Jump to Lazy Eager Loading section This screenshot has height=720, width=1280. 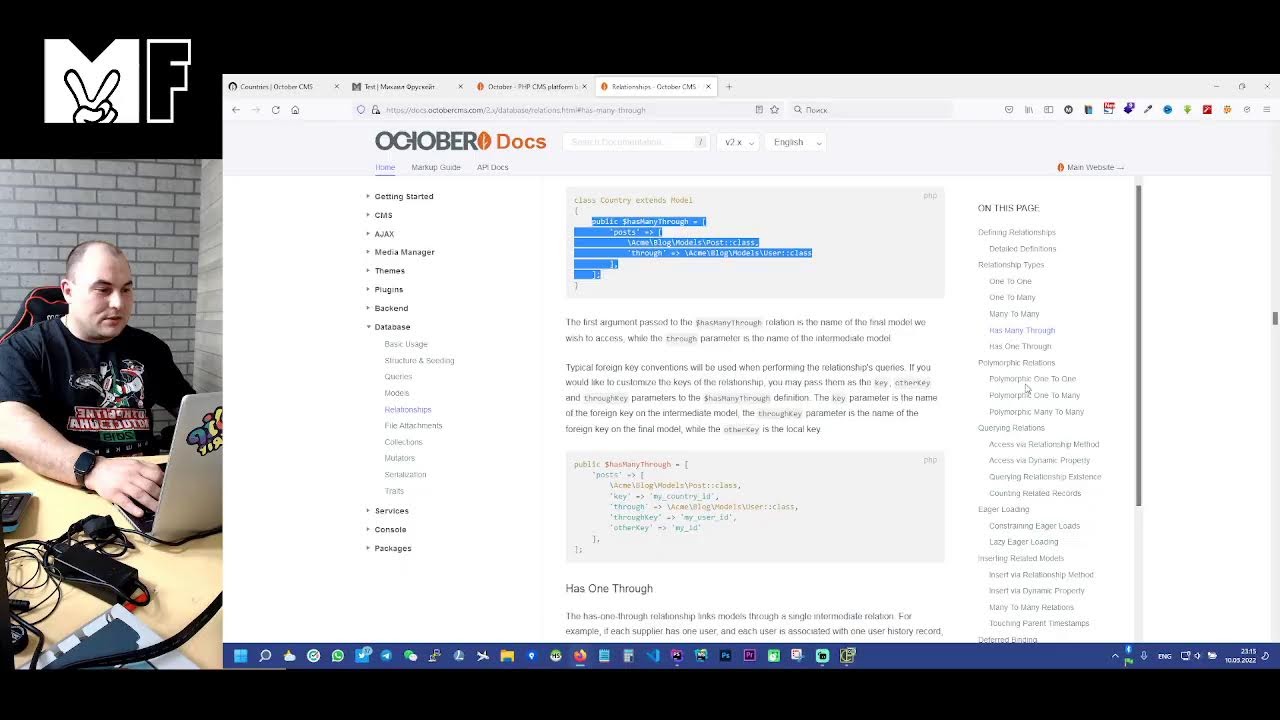tap(1023, 542)
